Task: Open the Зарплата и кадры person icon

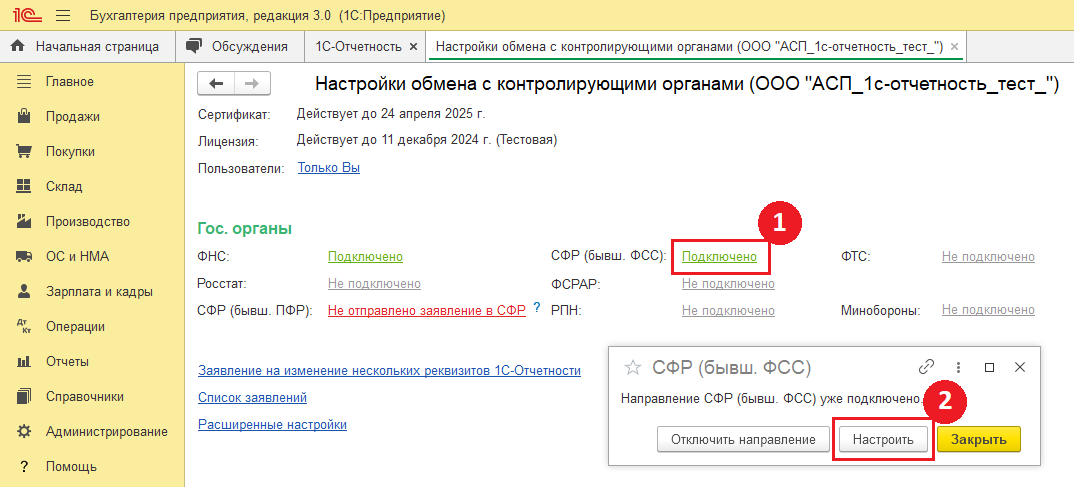Action: click(24, 291)
